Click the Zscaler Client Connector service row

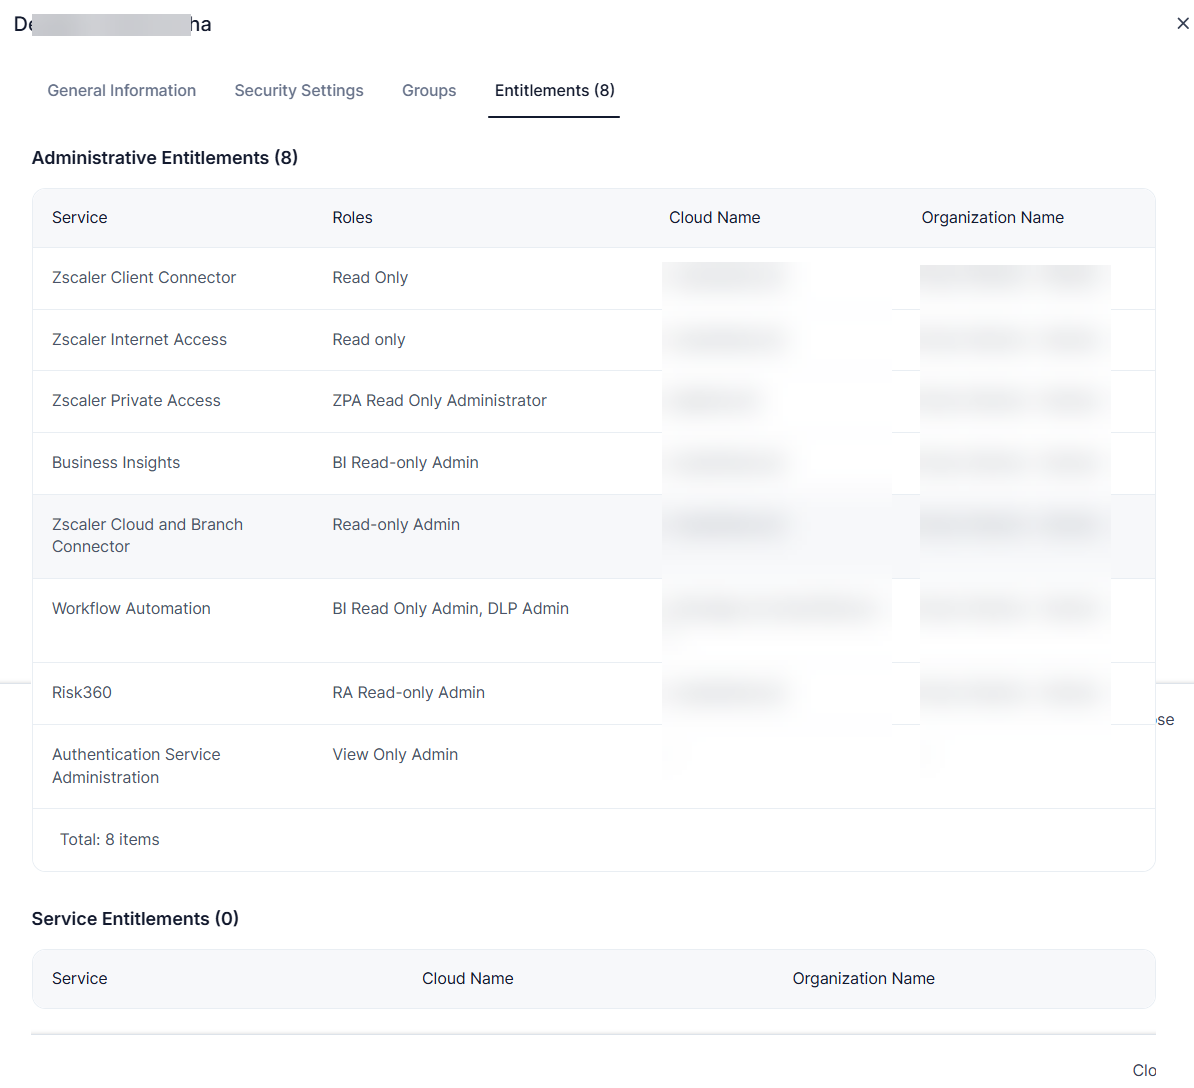[594, 278]
